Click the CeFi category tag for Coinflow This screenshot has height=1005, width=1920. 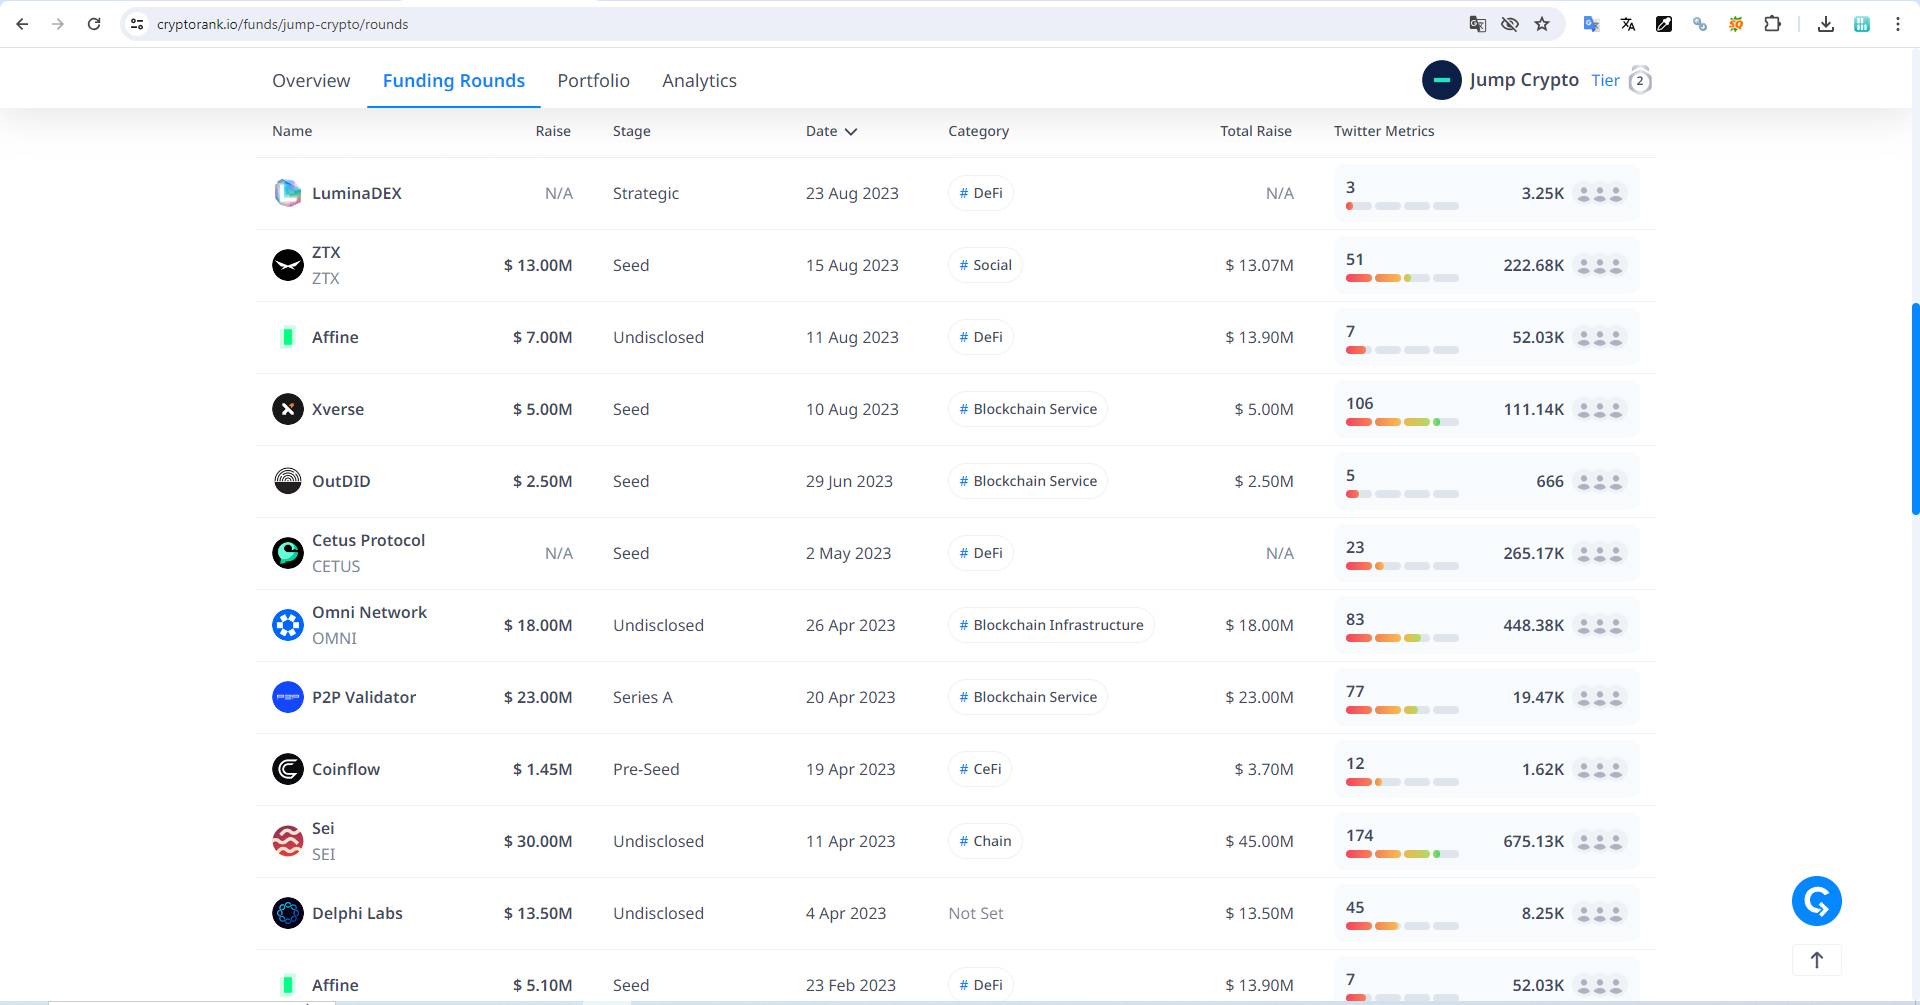click(x=980, y=769)
